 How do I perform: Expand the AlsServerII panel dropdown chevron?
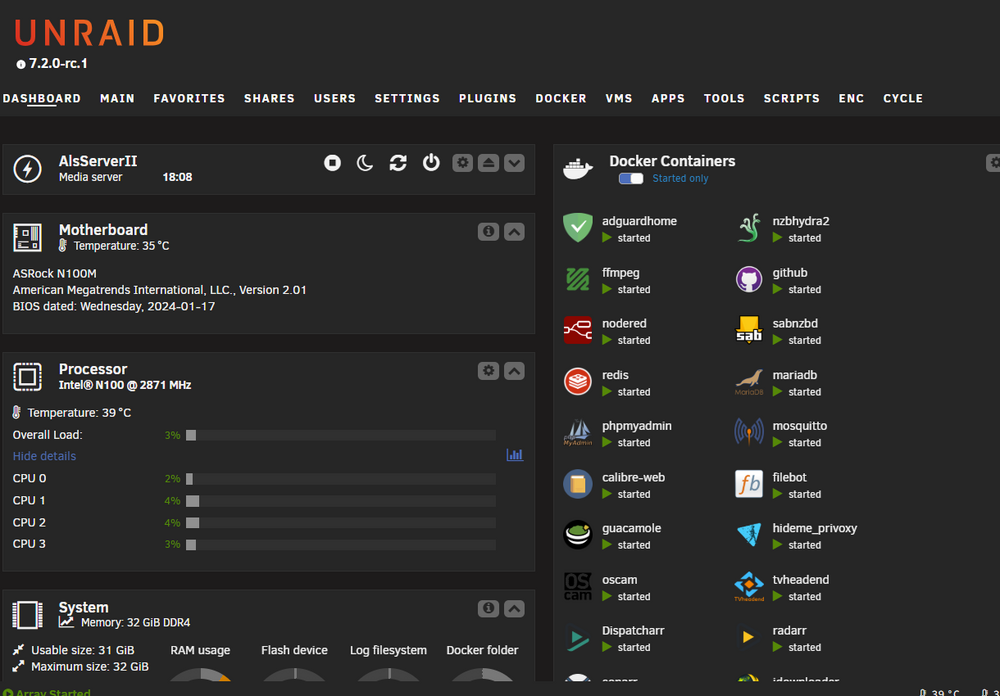[x=514, y=163]
